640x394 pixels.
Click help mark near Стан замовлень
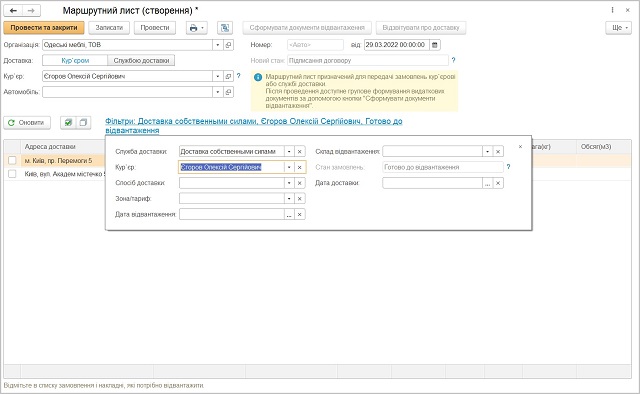[509, 167]
